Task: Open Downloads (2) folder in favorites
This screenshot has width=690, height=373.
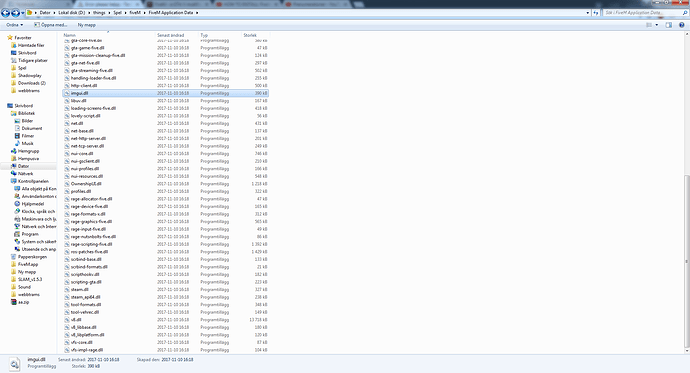Action: (32, 83)
